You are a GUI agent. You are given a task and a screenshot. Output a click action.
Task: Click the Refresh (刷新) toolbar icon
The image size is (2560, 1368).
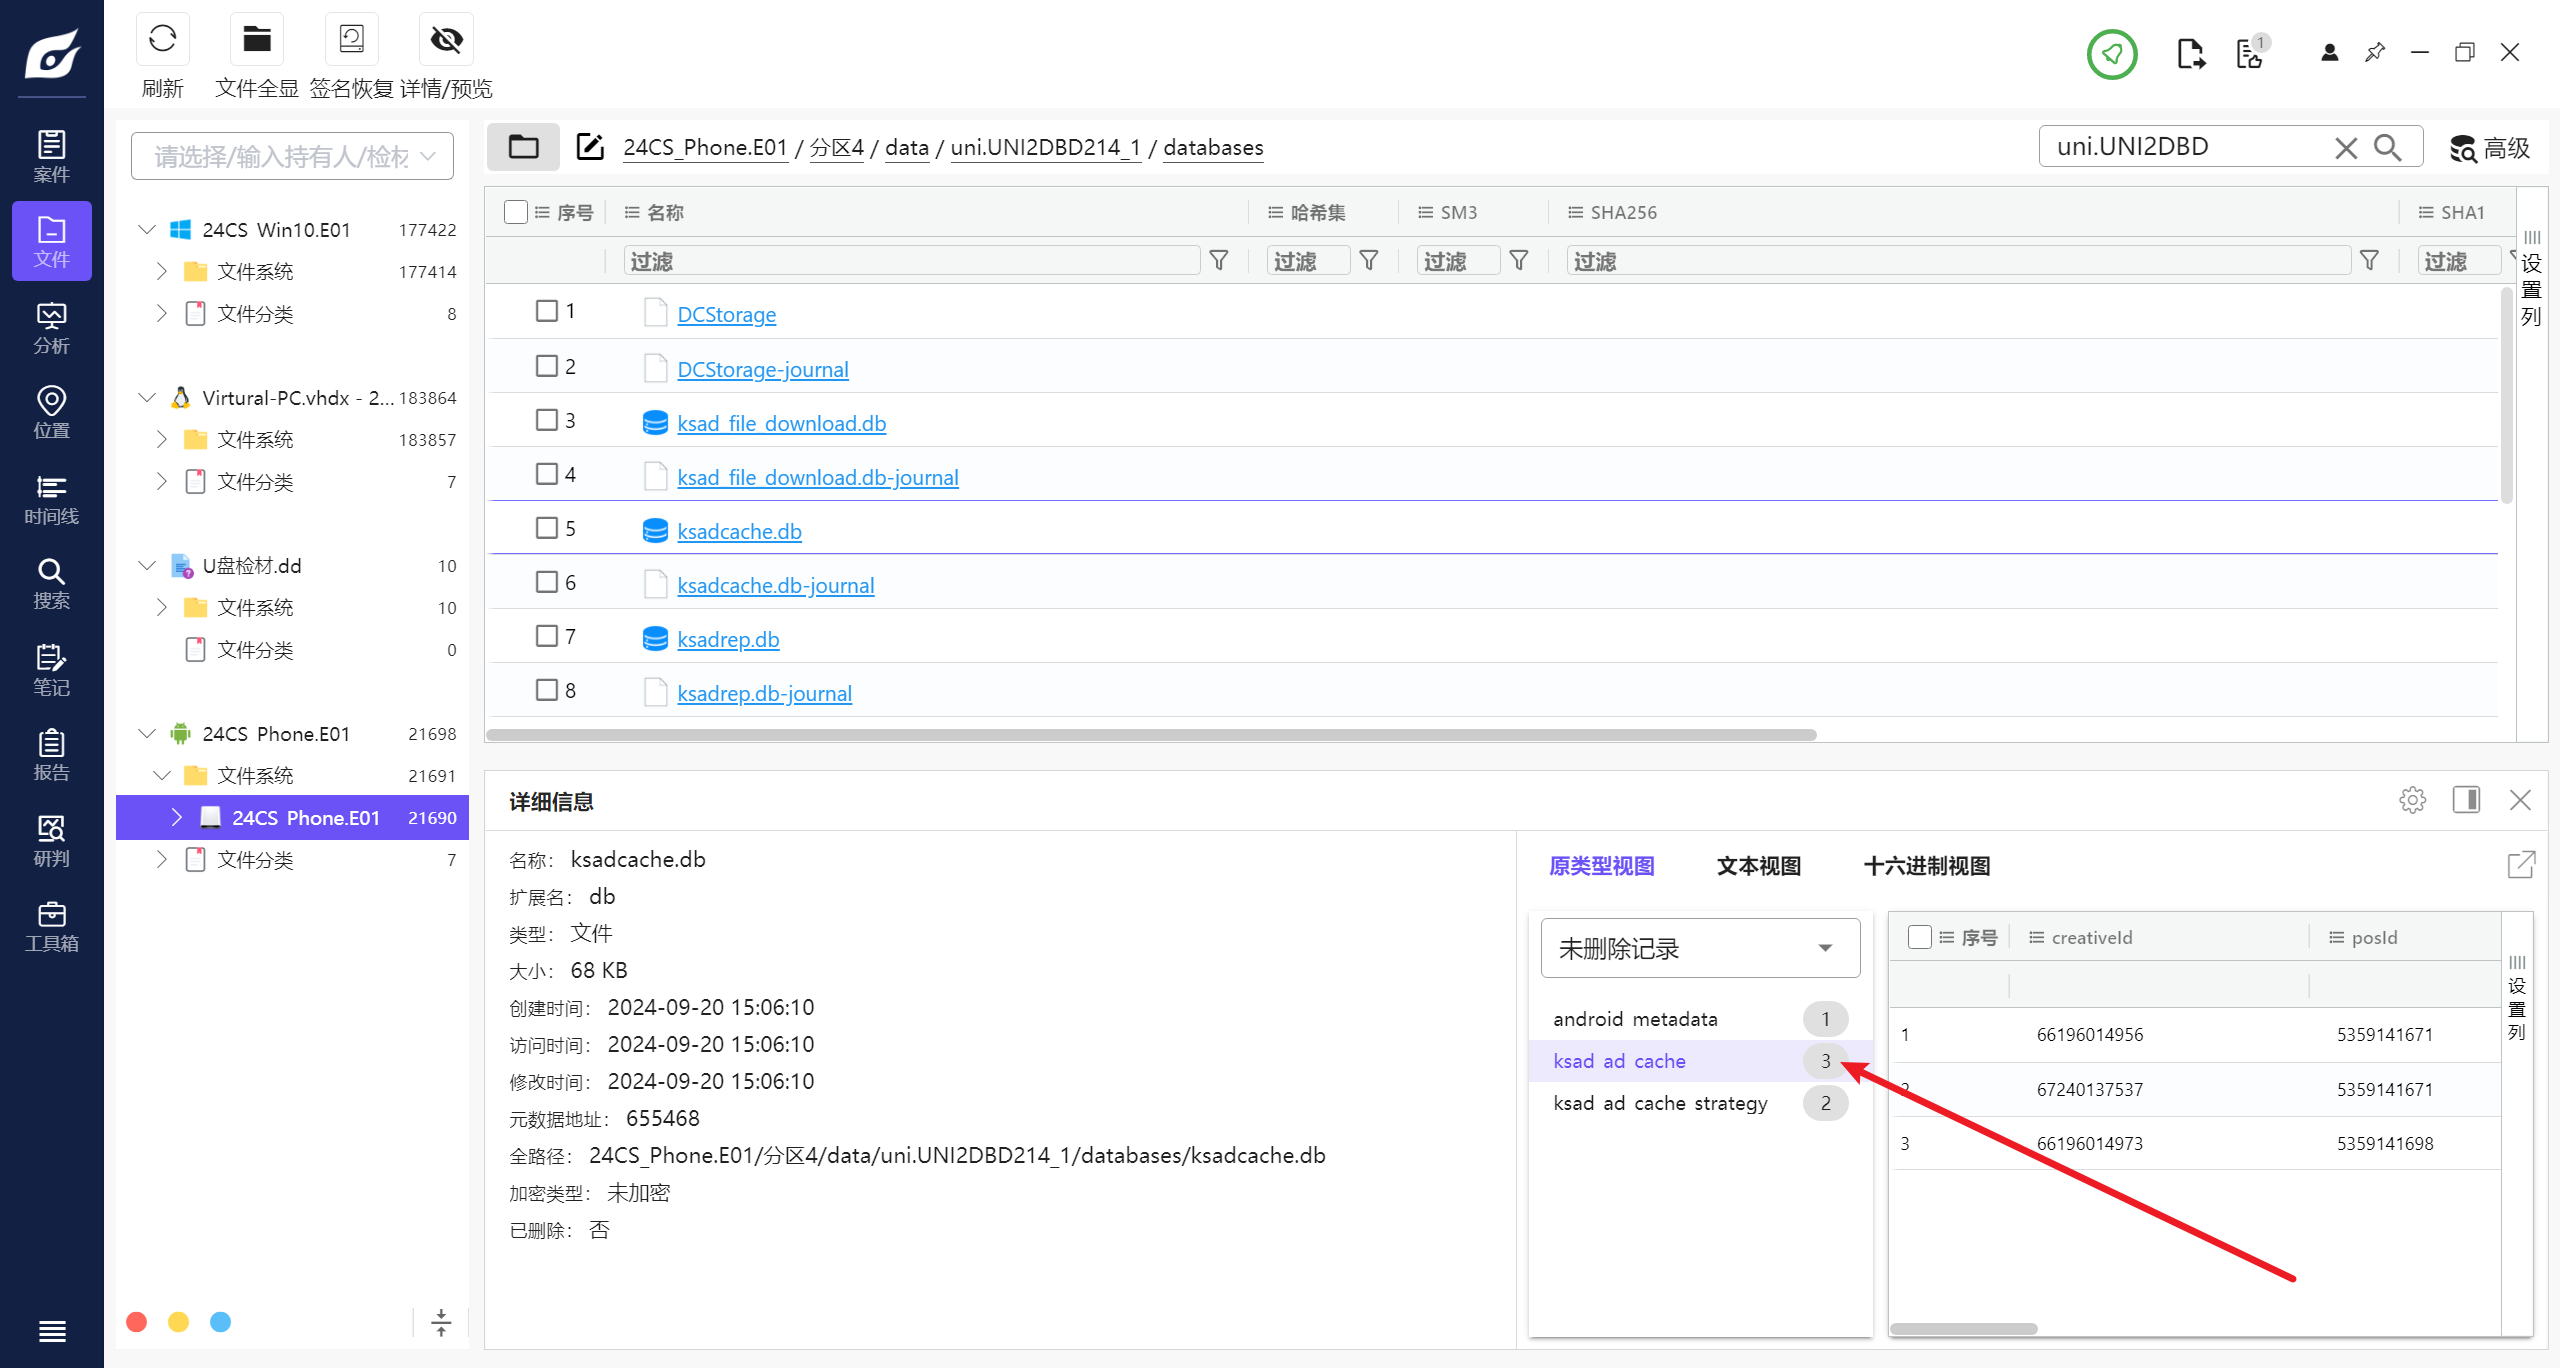click(x=162, y=40)
